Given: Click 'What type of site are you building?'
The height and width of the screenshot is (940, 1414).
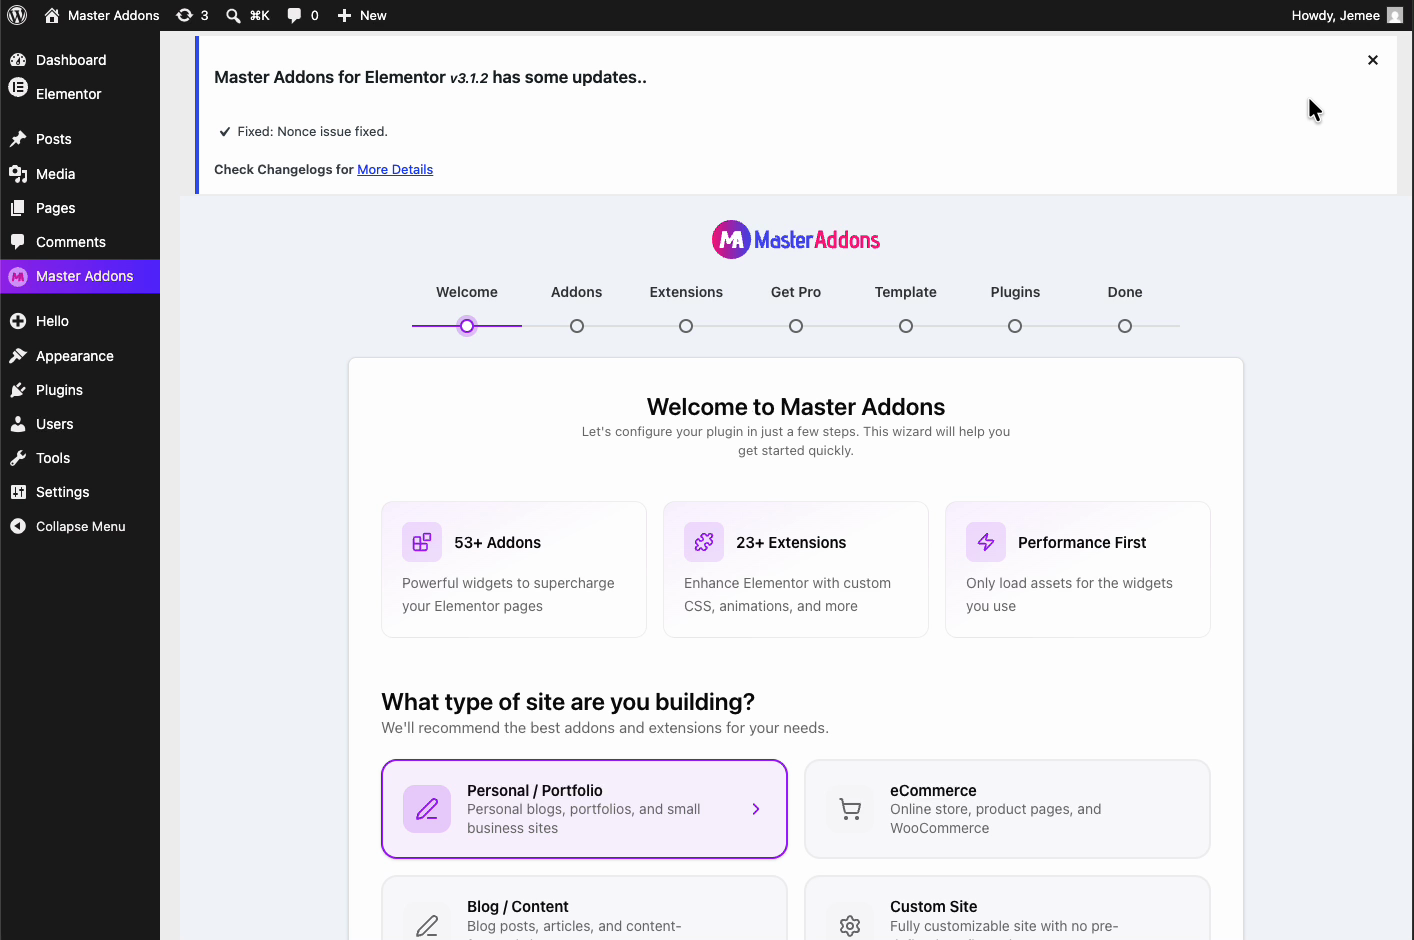Looking at the screenshot, I should pos(568,702).
